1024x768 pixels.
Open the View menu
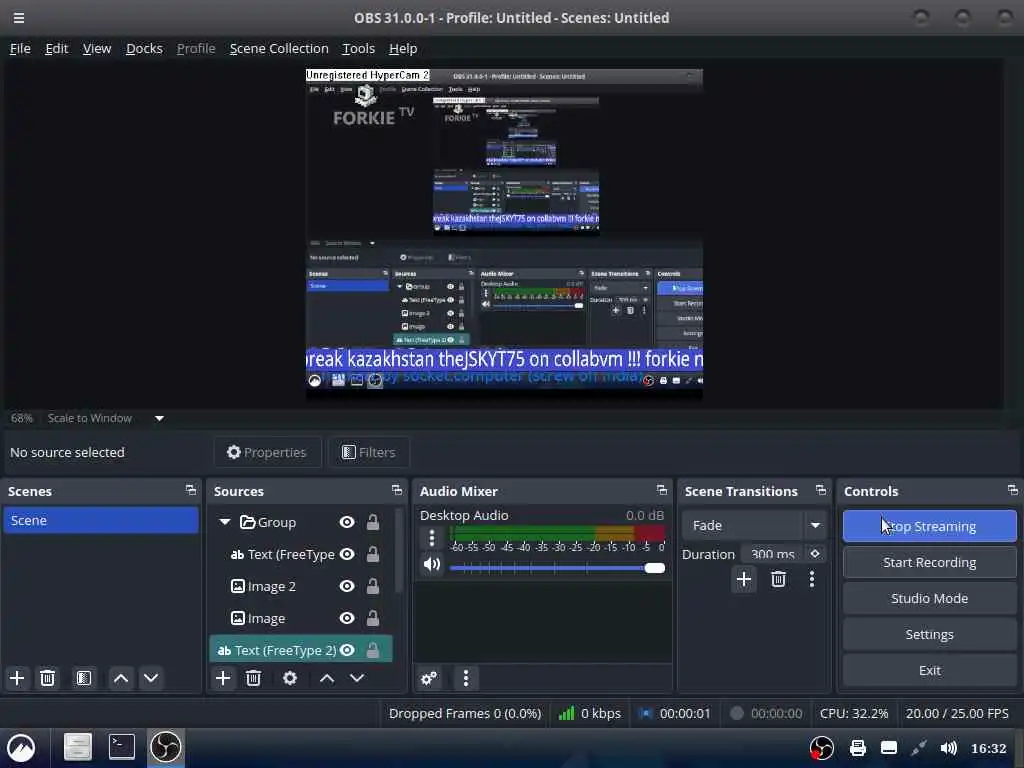[97, 48]
